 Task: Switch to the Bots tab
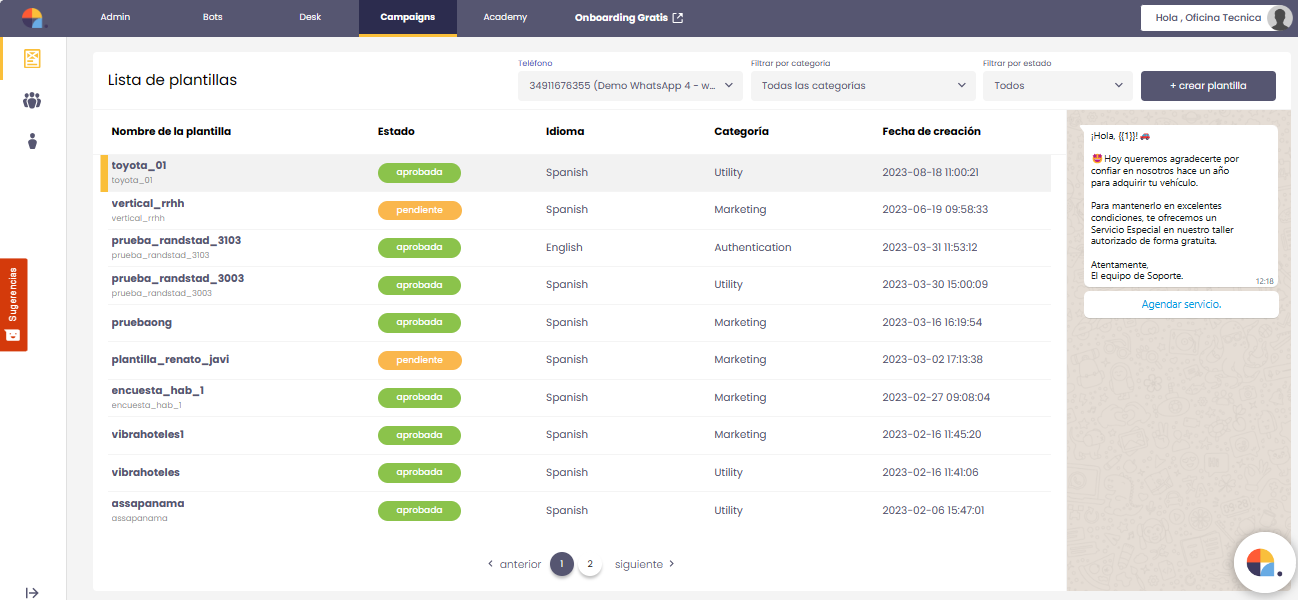[213, 18]
